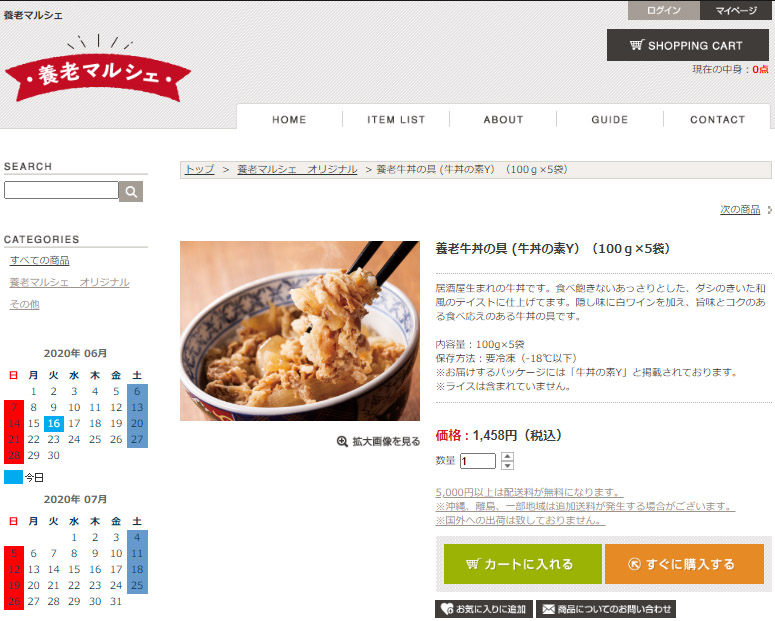The width and height of the screenshot is (775, 621).
Task: Open the ITEM LIST tab
Action: point(396,120)
